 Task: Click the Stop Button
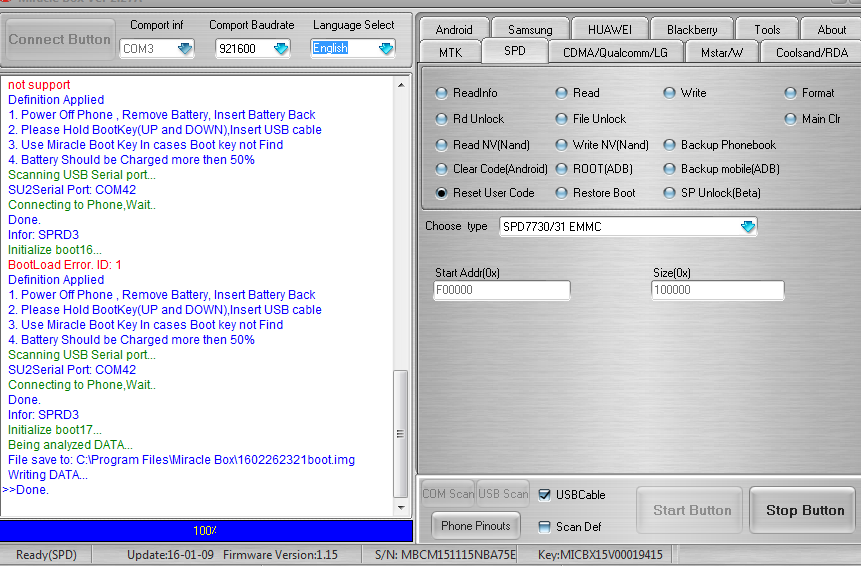click(804, 511)
